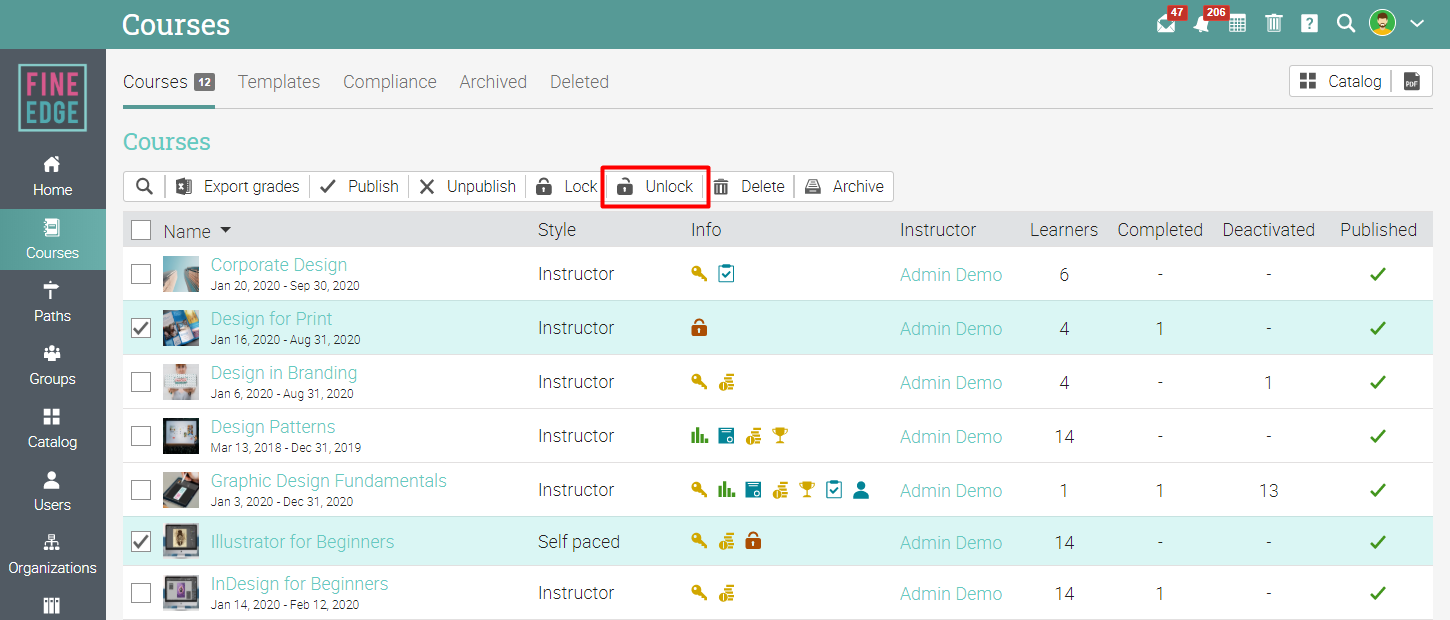The height and width of the screenshot is (620, 1450).
Task: Click the Unlock button
Action: coord(655,186)
